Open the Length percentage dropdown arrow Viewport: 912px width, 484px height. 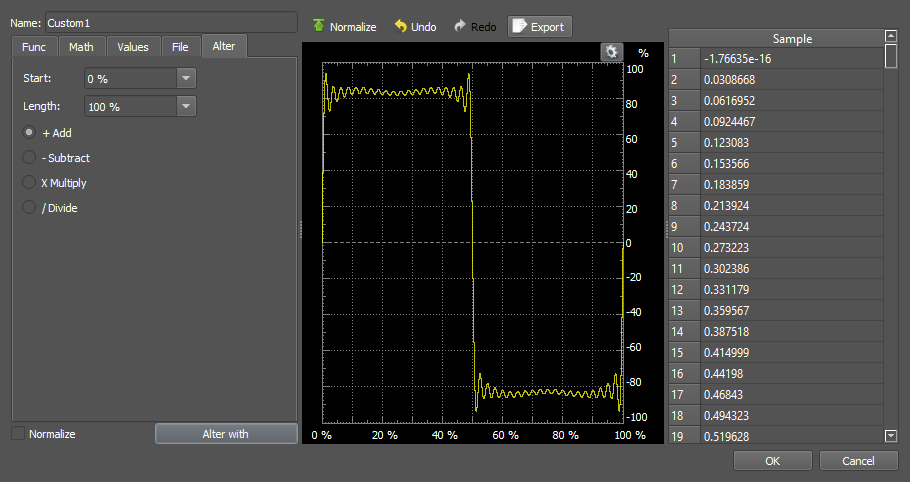click(186, 106)
